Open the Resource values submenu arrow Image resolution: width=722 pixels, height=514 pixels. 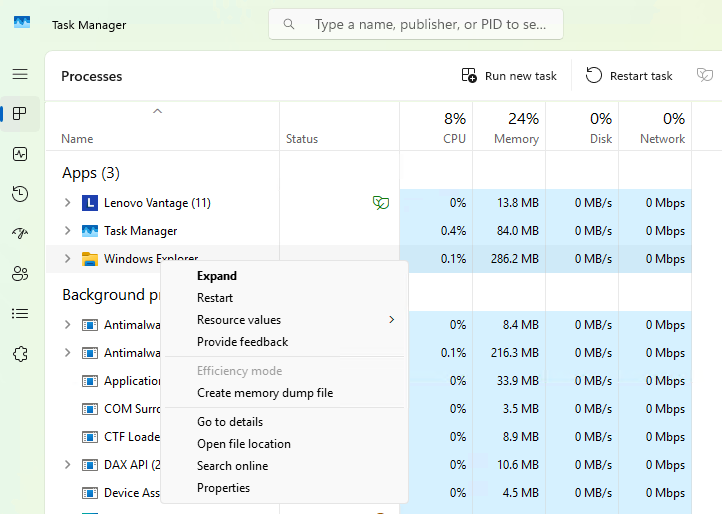(x=392, y=320)
